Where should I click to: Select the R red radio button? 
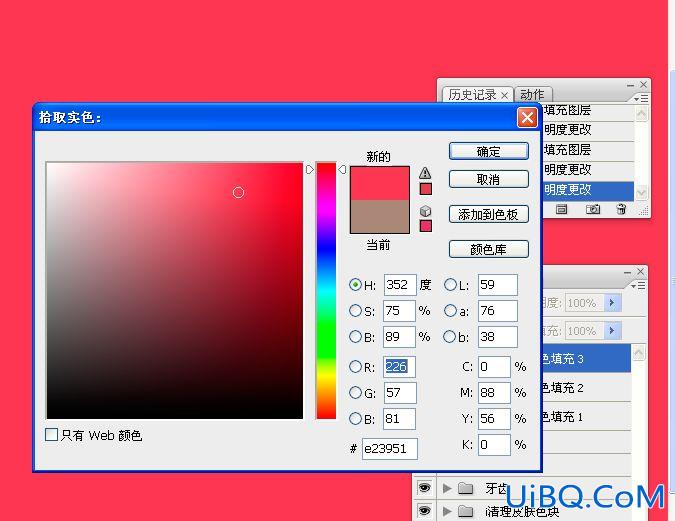[x=355, y=366]
